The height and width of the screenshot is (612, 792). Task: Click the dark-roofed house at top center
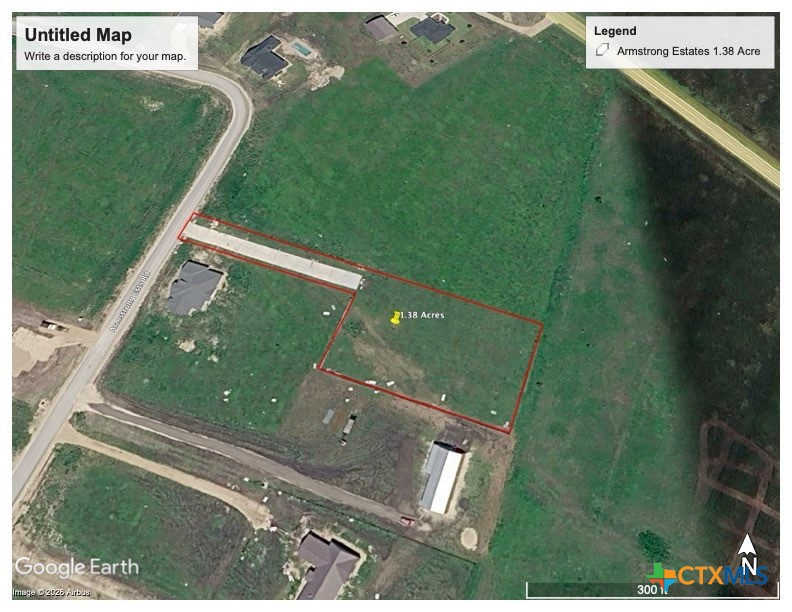264,57
